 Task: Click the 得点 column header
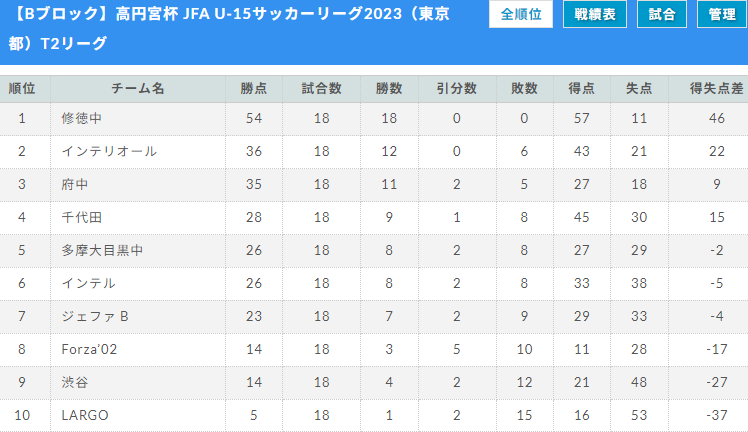(x=582, y=89)
